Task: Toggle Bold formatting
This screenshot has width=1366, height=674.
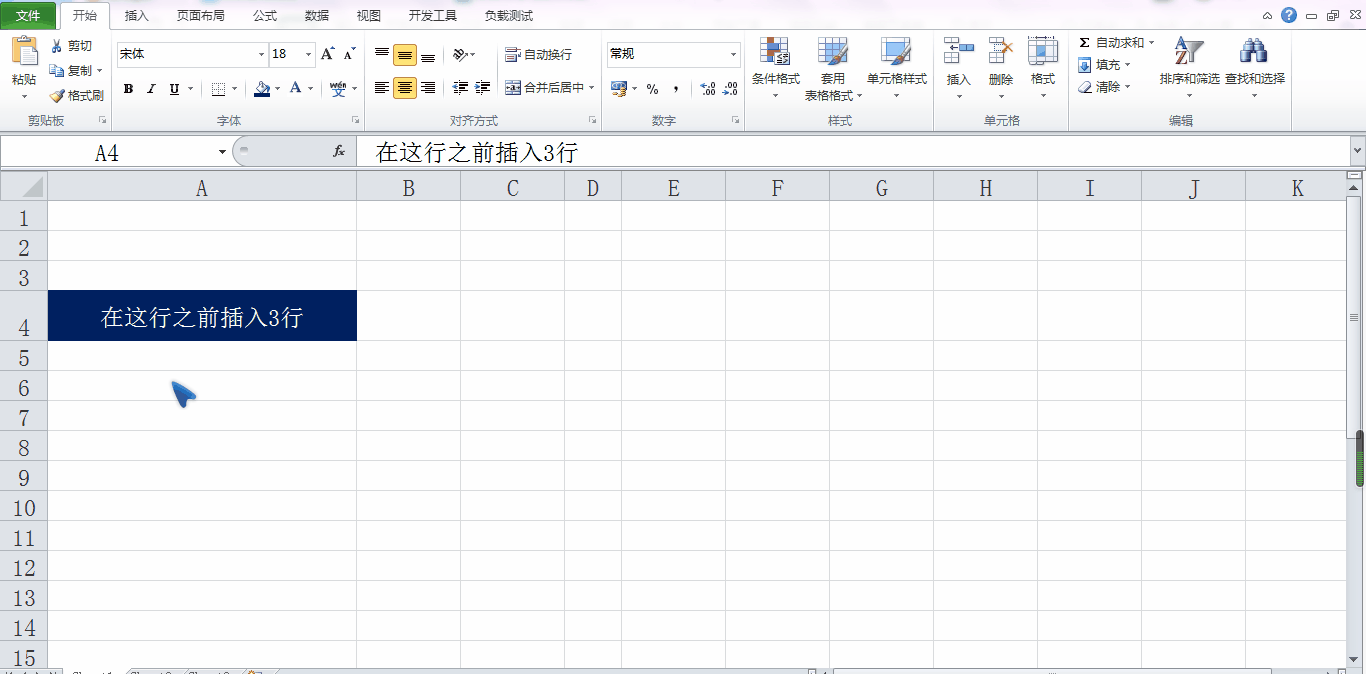Action: (128, 89)
